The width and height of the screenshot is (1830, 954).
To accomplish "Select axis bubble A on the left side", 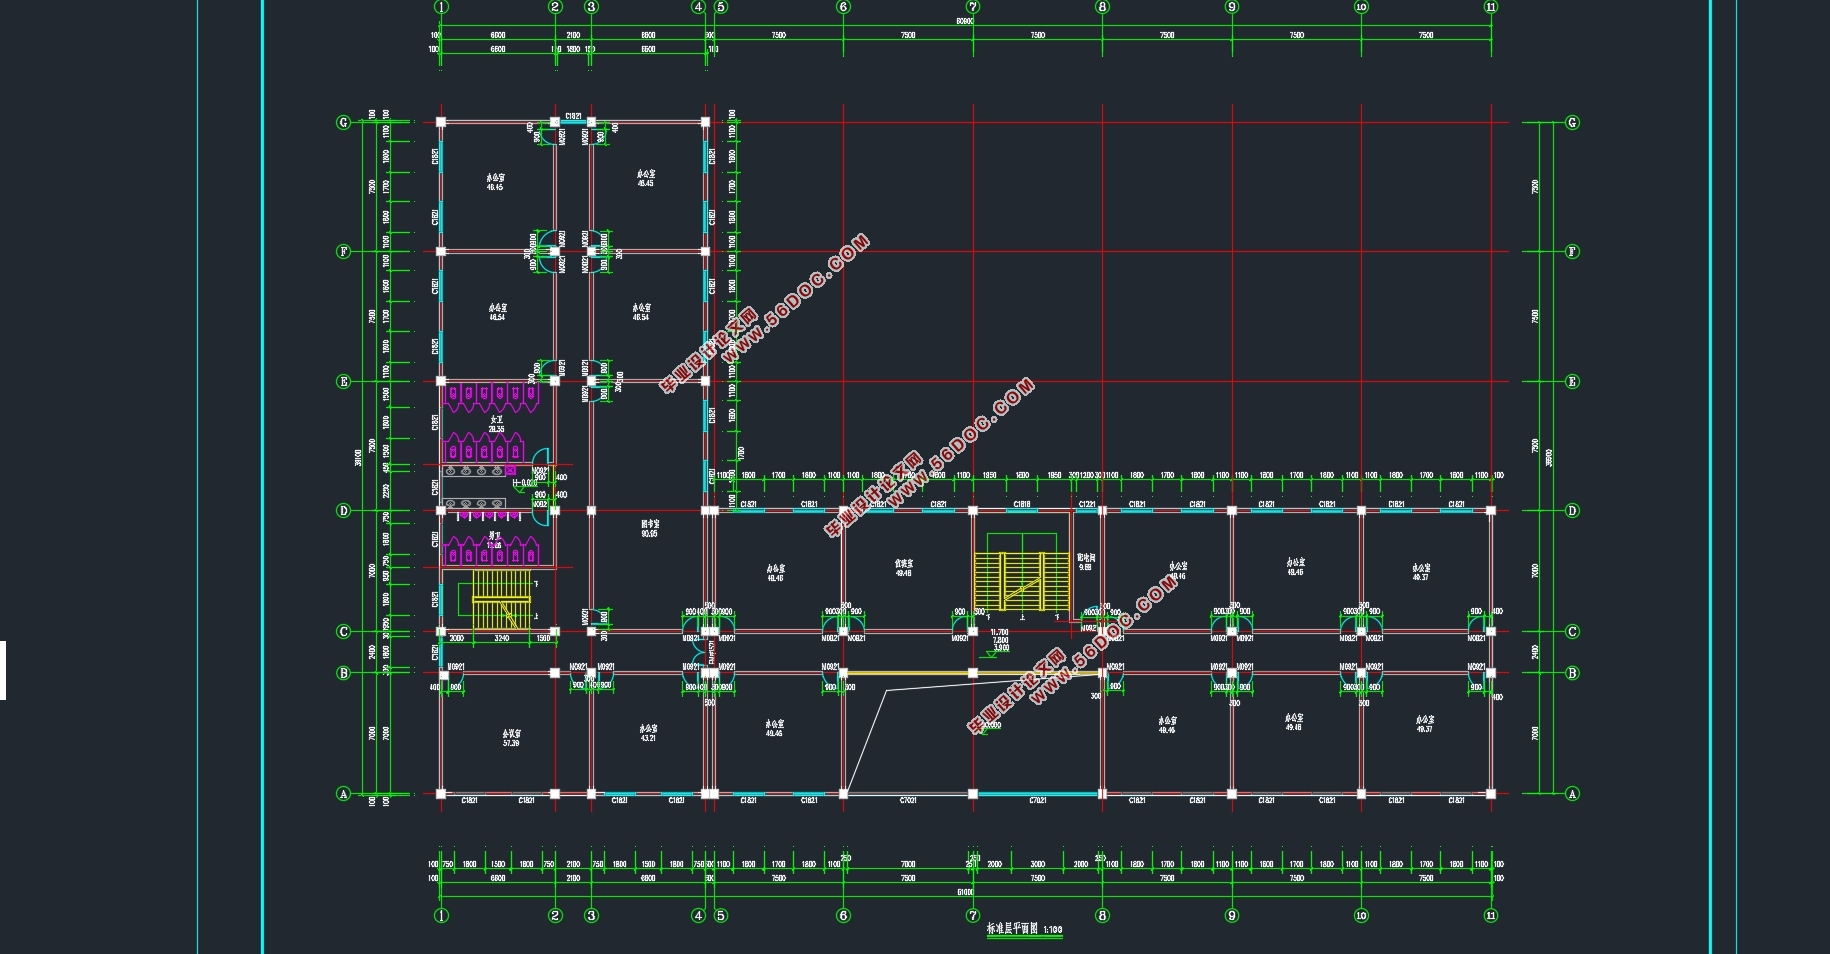I will click(x=343, y=794).
